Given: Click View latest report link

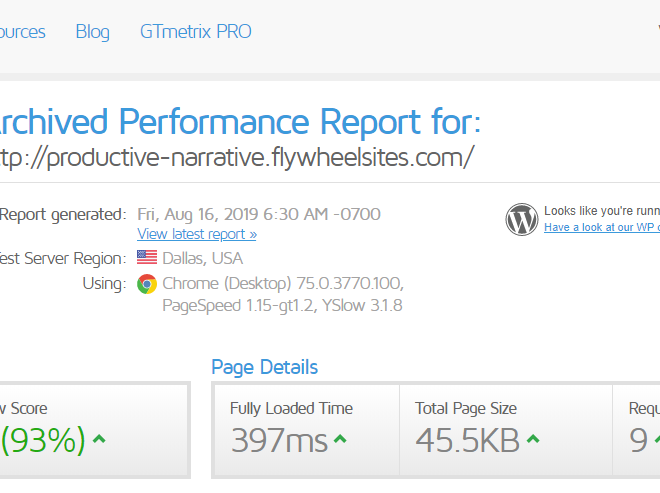Looking at the screenshot, I should click(x=197, y=234).
